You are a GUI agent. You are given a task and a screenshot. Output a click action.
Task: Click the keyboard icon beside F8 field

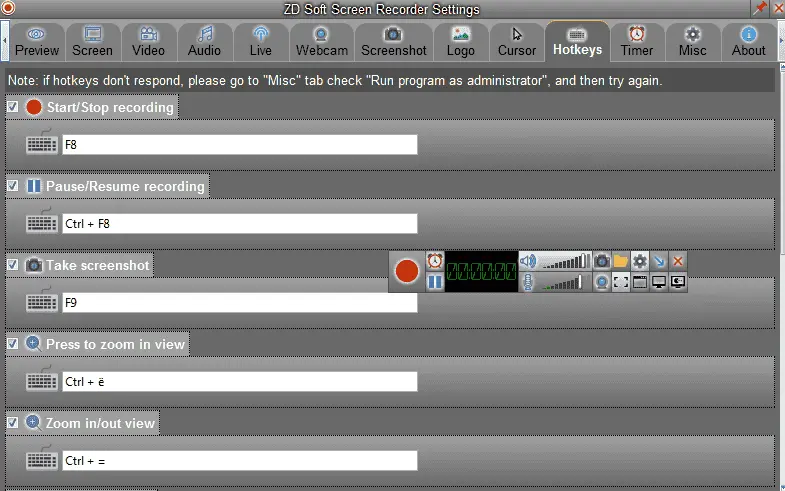click(42, 142)
